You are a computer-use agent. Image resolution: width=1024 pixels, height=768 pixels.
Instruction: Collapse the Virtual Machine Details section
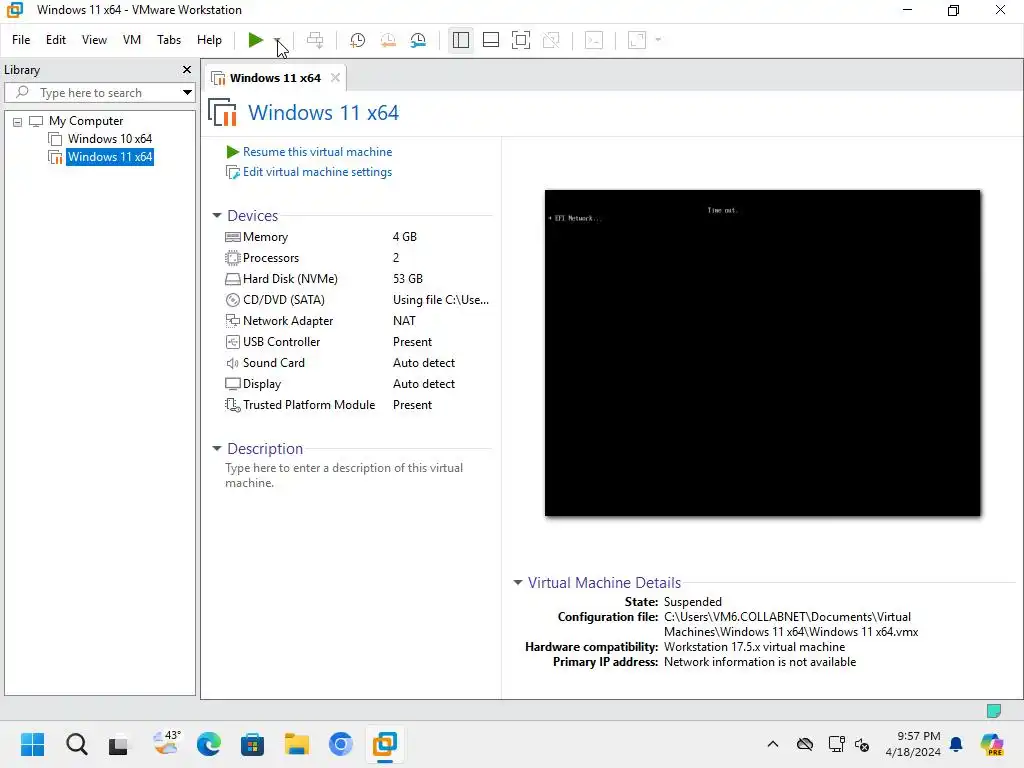point(518,583)
